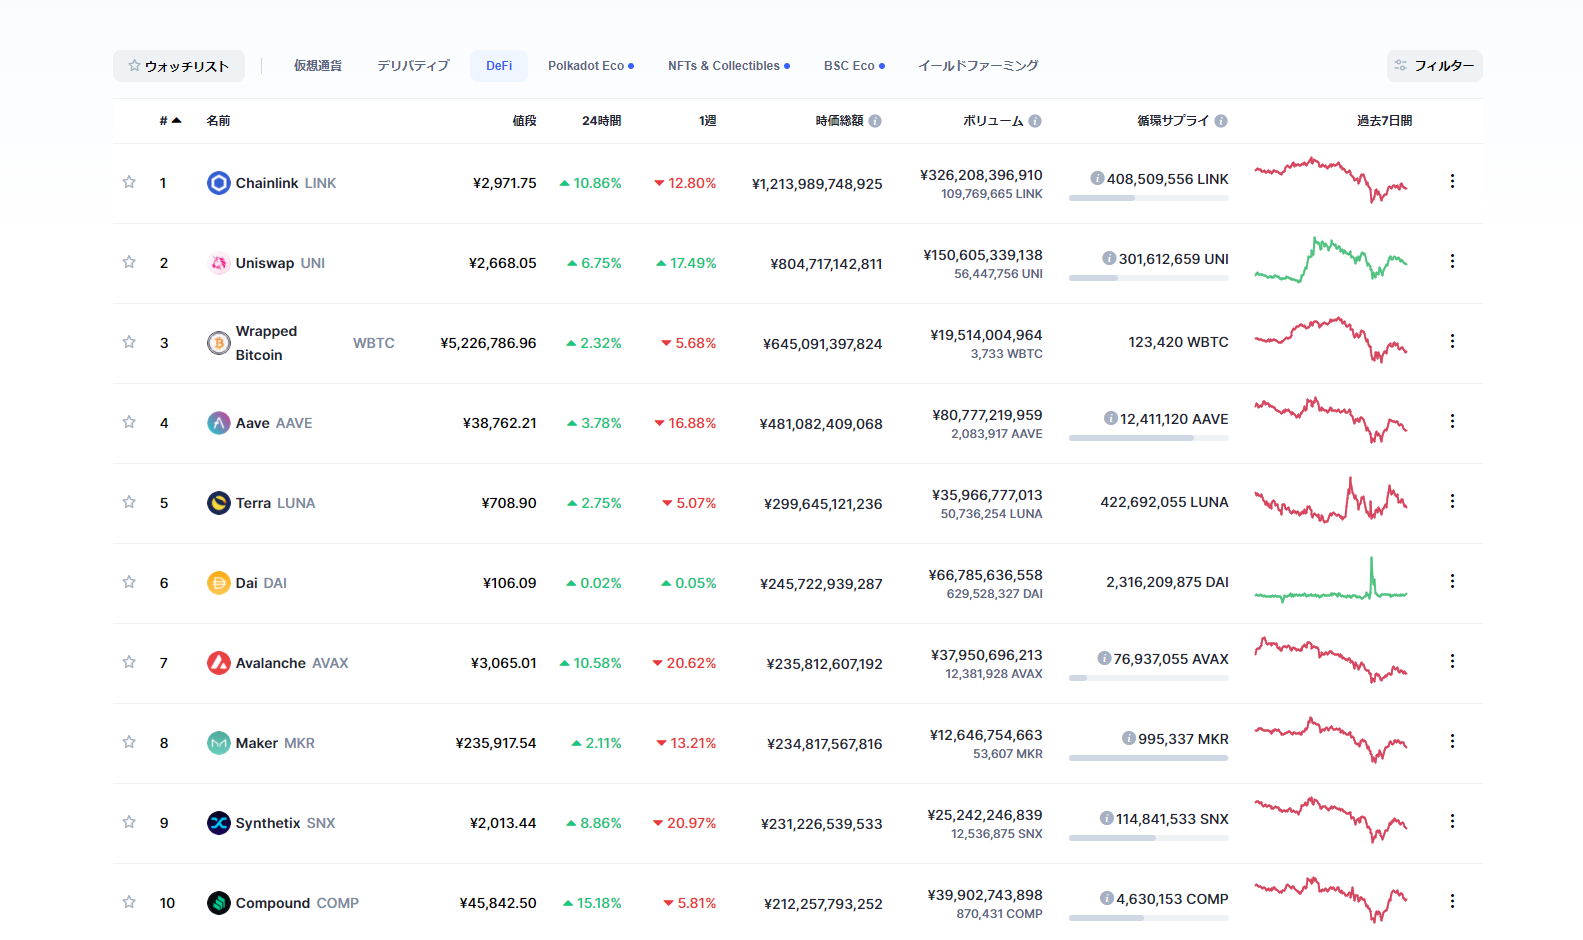The height and width of the screenshot is (940, 1583).
Task: Switch to the 仮想通貨 tab
Action: (318, 66)
